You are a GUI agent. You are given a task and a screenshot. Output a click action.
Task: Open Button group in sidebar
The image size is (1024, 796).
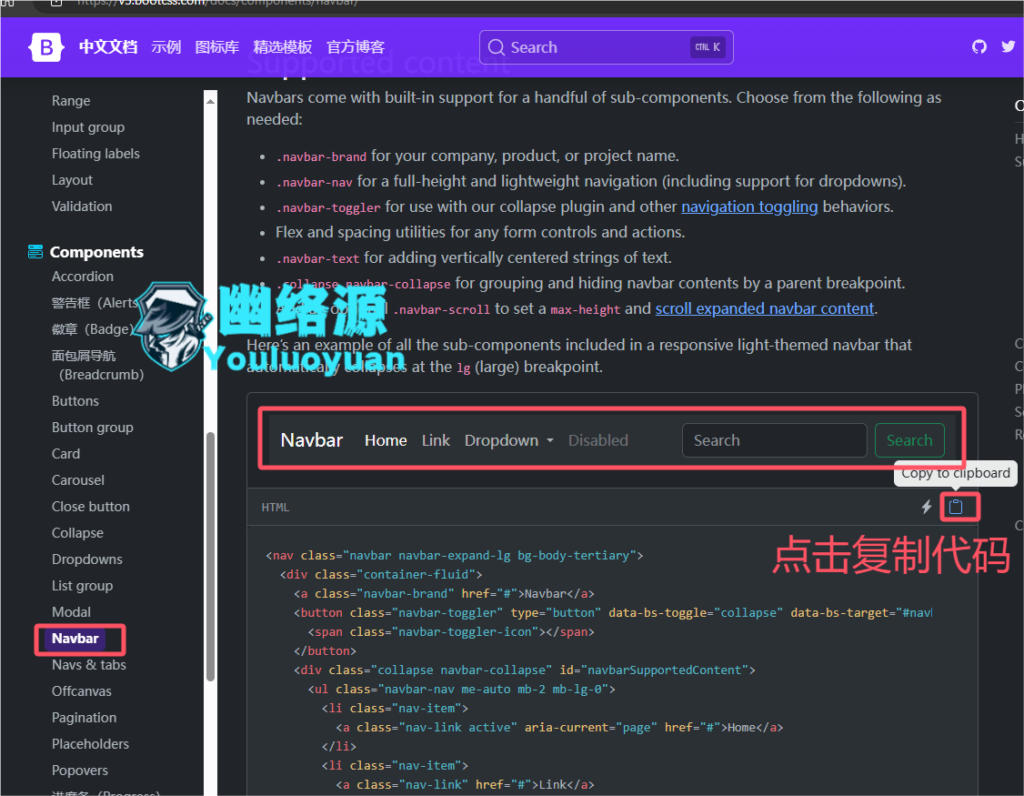(x=92, y=428)
